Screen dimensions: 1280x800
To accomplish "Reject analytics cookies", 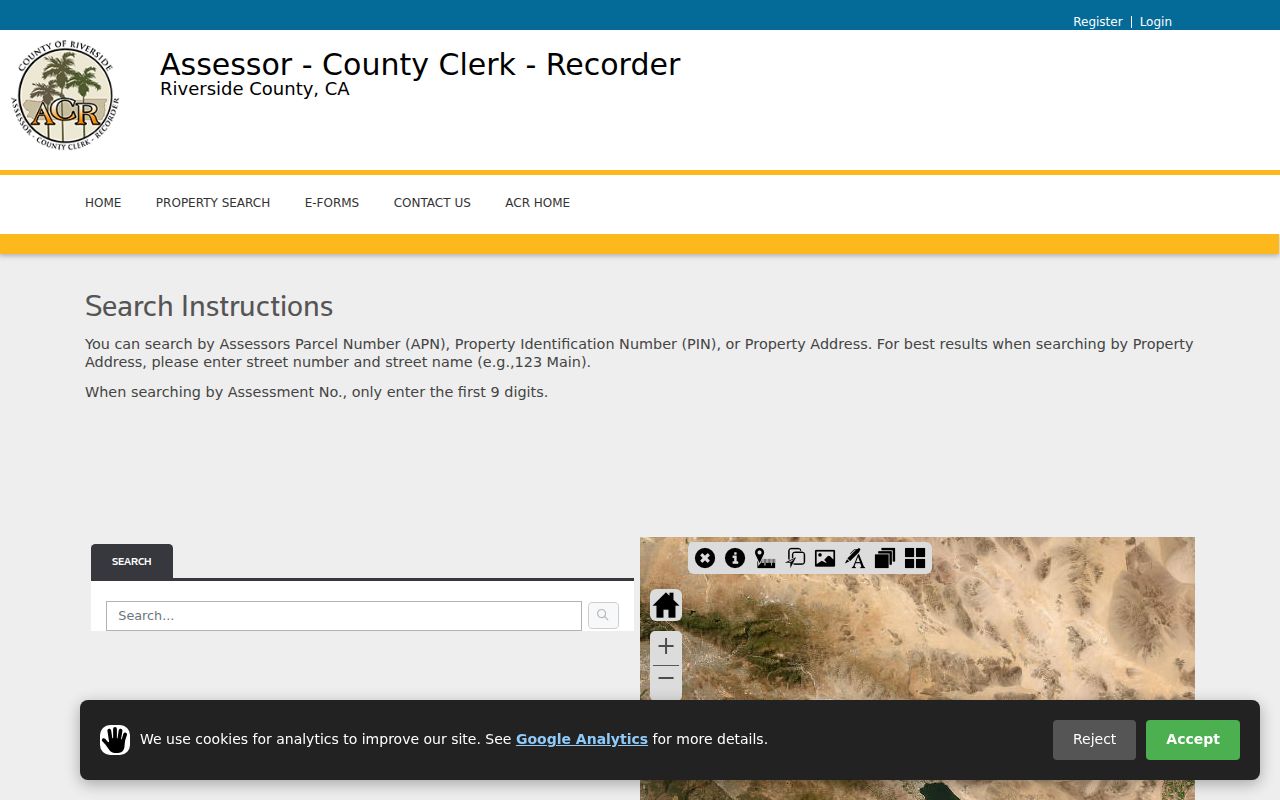I will click(x=1094, y=740).
